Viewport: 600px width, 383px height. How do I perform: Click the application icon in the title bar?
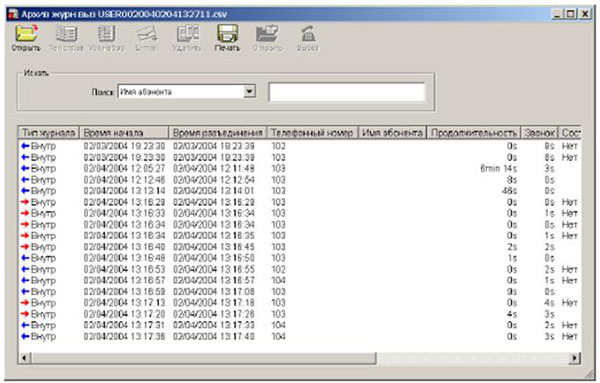tap(13, 15)
